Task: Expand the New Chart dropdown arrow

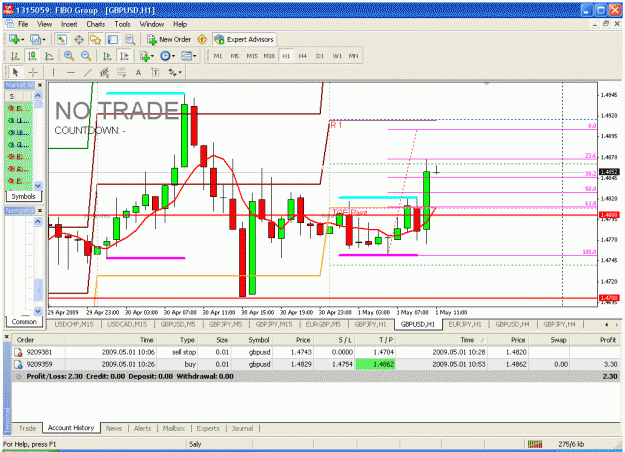Action: pos(22,40)
